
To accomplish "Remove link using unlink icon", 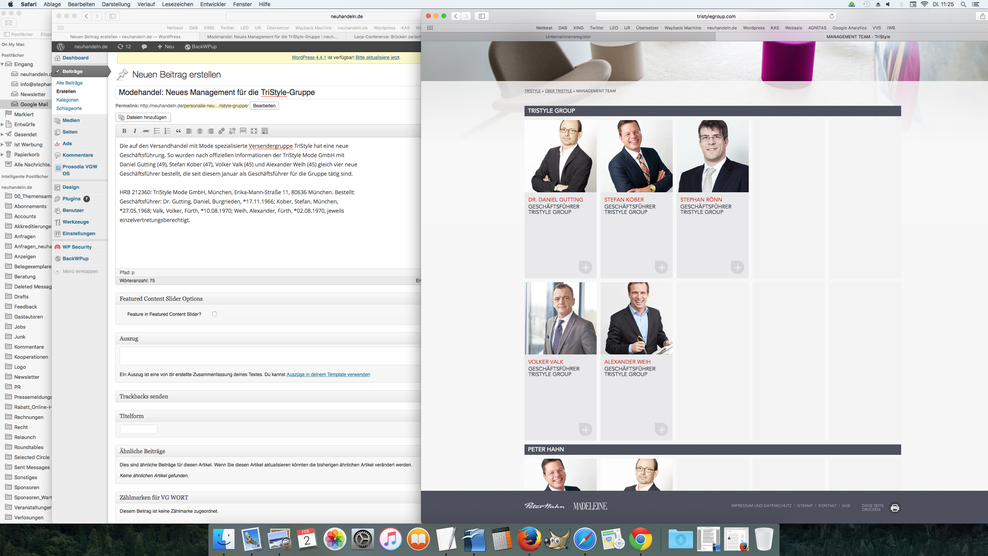I will (232, 131).
